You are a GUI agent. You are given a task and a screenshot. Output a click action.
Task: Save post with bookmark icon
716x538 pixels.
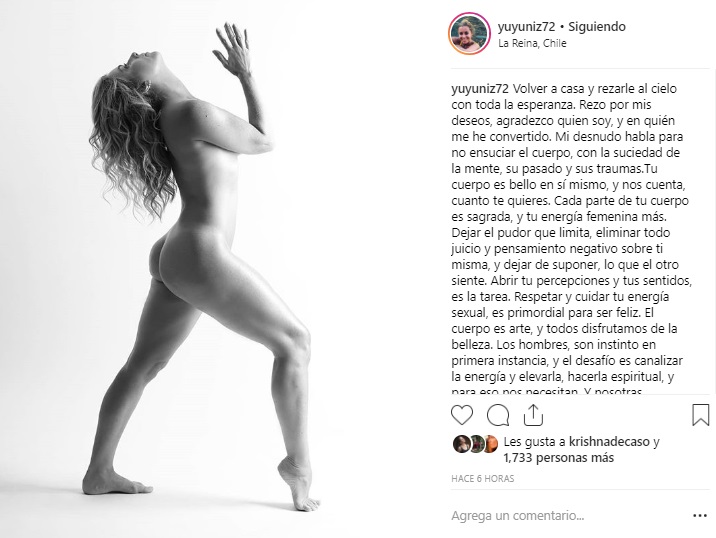coord(700,415)
